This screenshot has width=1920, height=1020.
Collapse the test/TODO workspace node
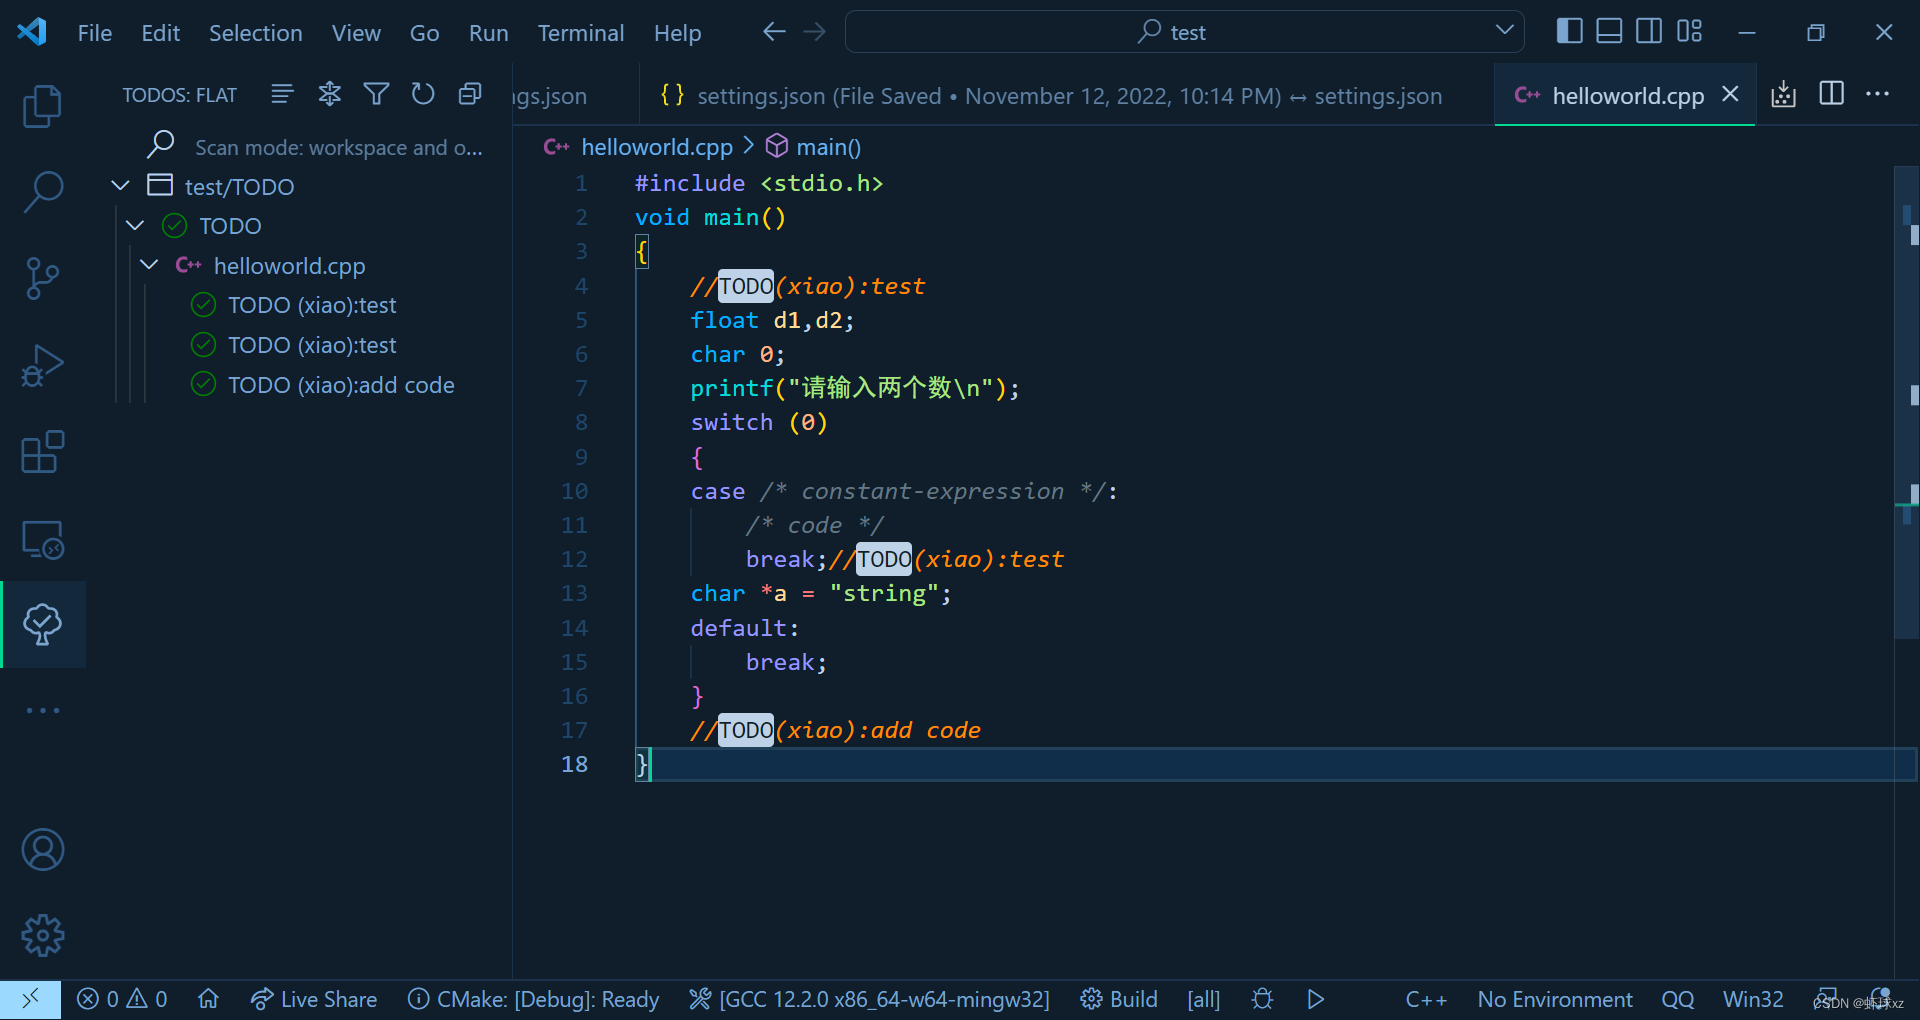click(x=121, y=186)
